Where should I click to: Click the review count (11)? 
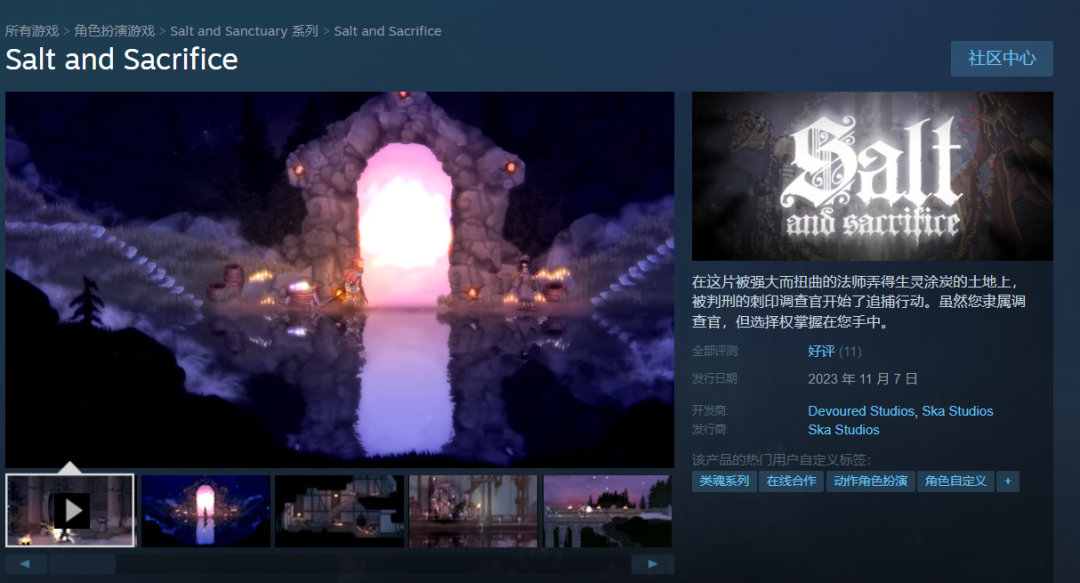click(850, 351)
